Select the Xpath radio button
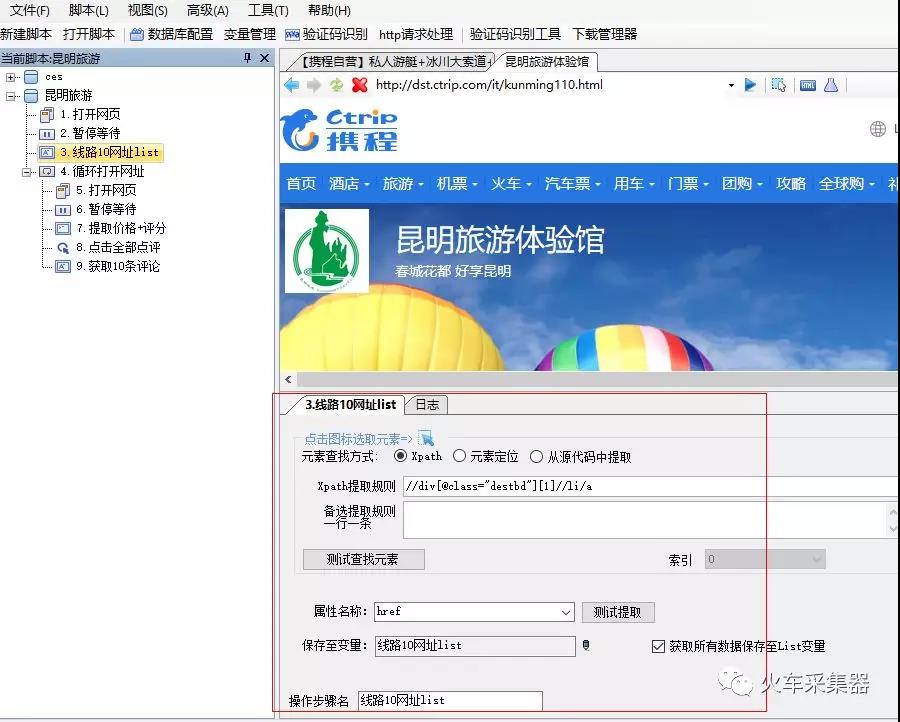This screenshot has width=900, height=722. [x=401, y=456]
